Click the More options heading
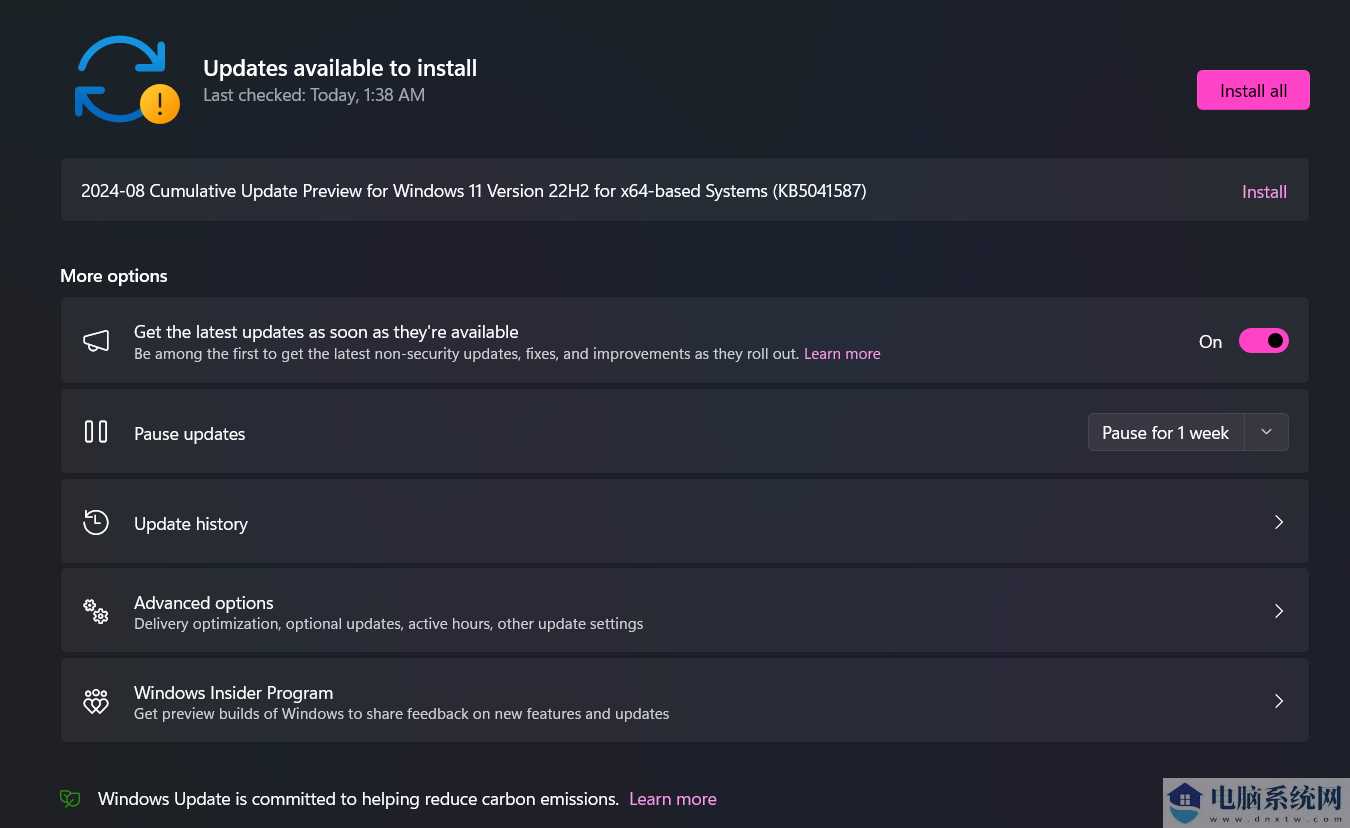Viewport: 1350px width, 828px height. [x=114, y=276]
